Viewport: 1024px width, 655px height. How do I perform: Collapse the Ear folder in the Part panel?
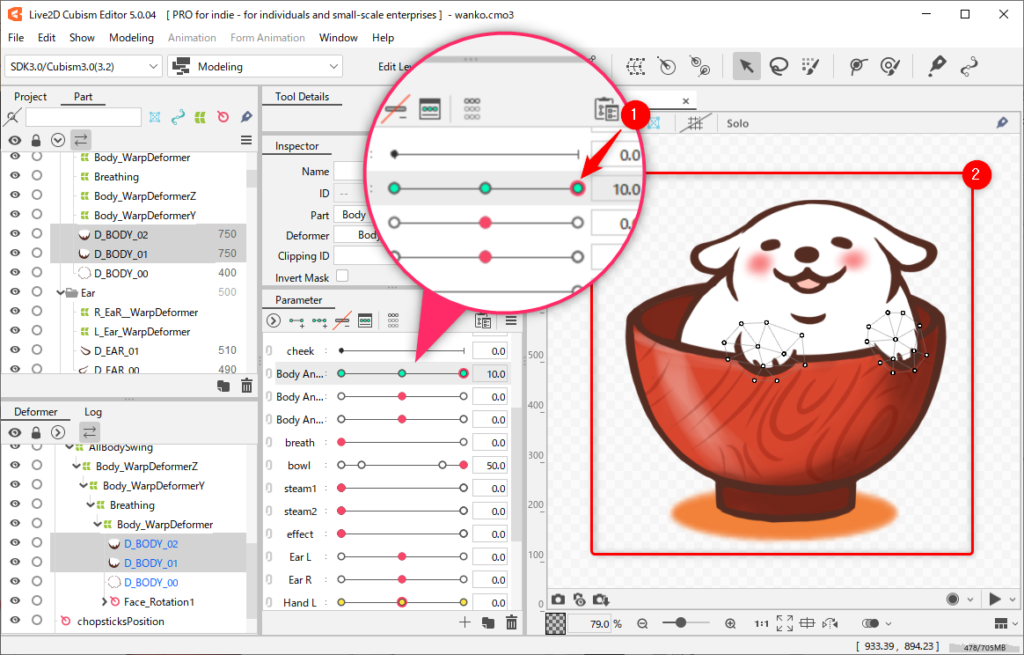tap(60, 293)
